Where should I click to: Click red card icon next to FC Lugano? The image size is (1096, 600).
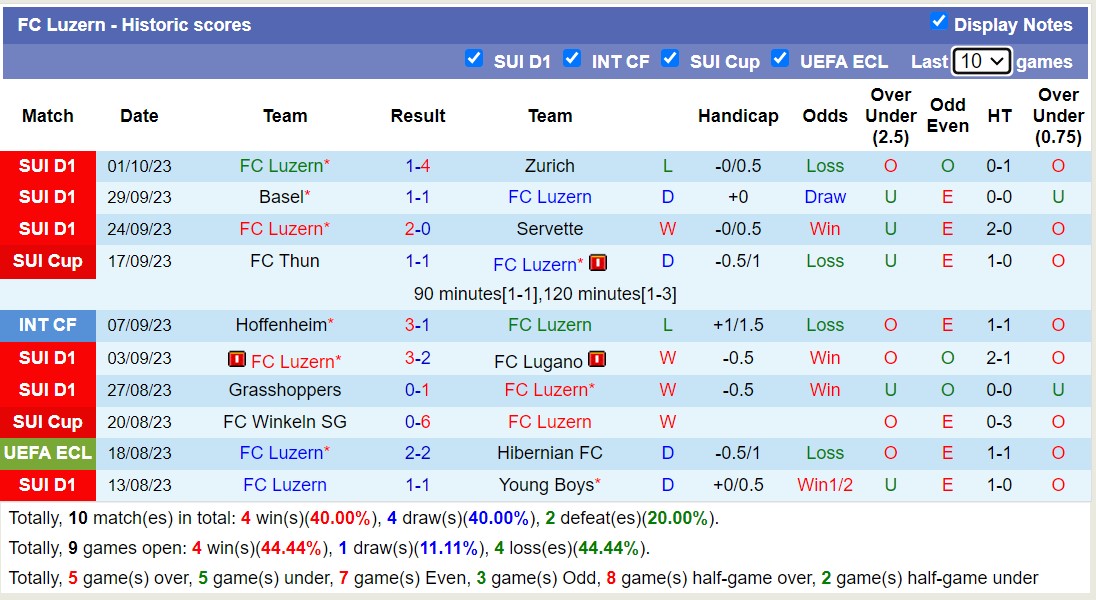[x=597, y=359]
